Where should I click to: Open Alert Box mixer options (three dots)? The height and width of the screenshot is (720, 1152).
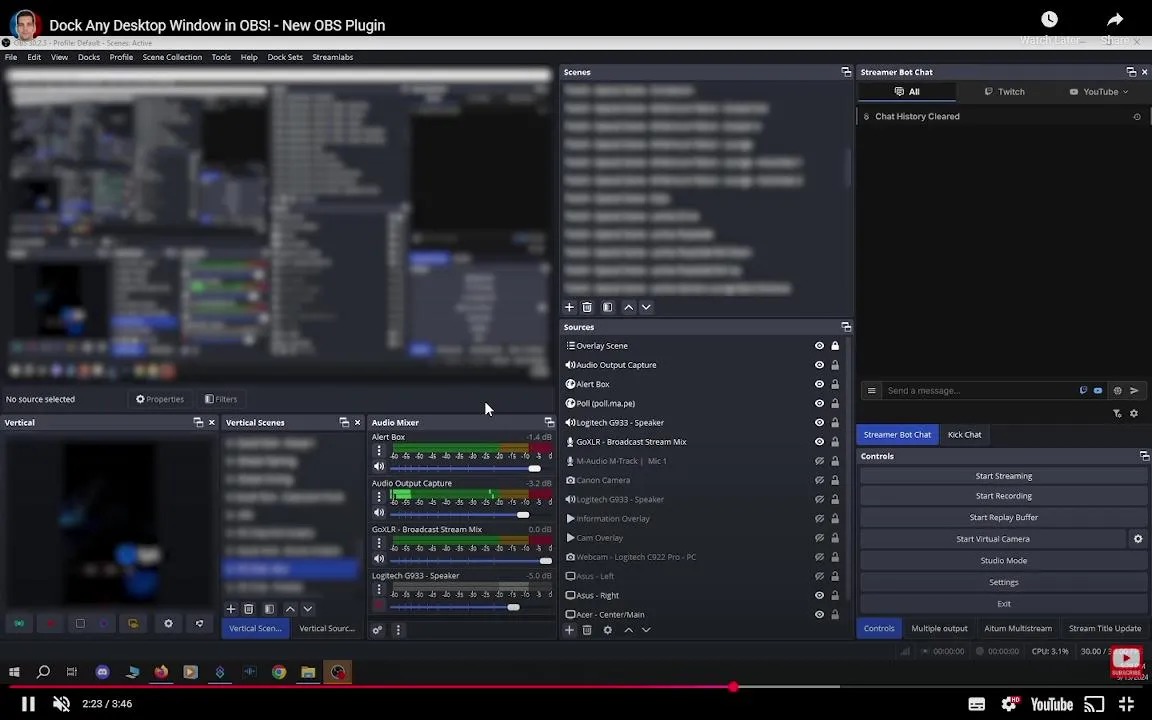(379, 450)
